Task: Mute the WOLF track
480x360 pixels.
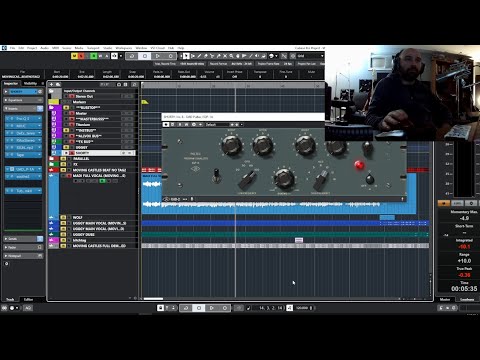Action: coord(63,217)
